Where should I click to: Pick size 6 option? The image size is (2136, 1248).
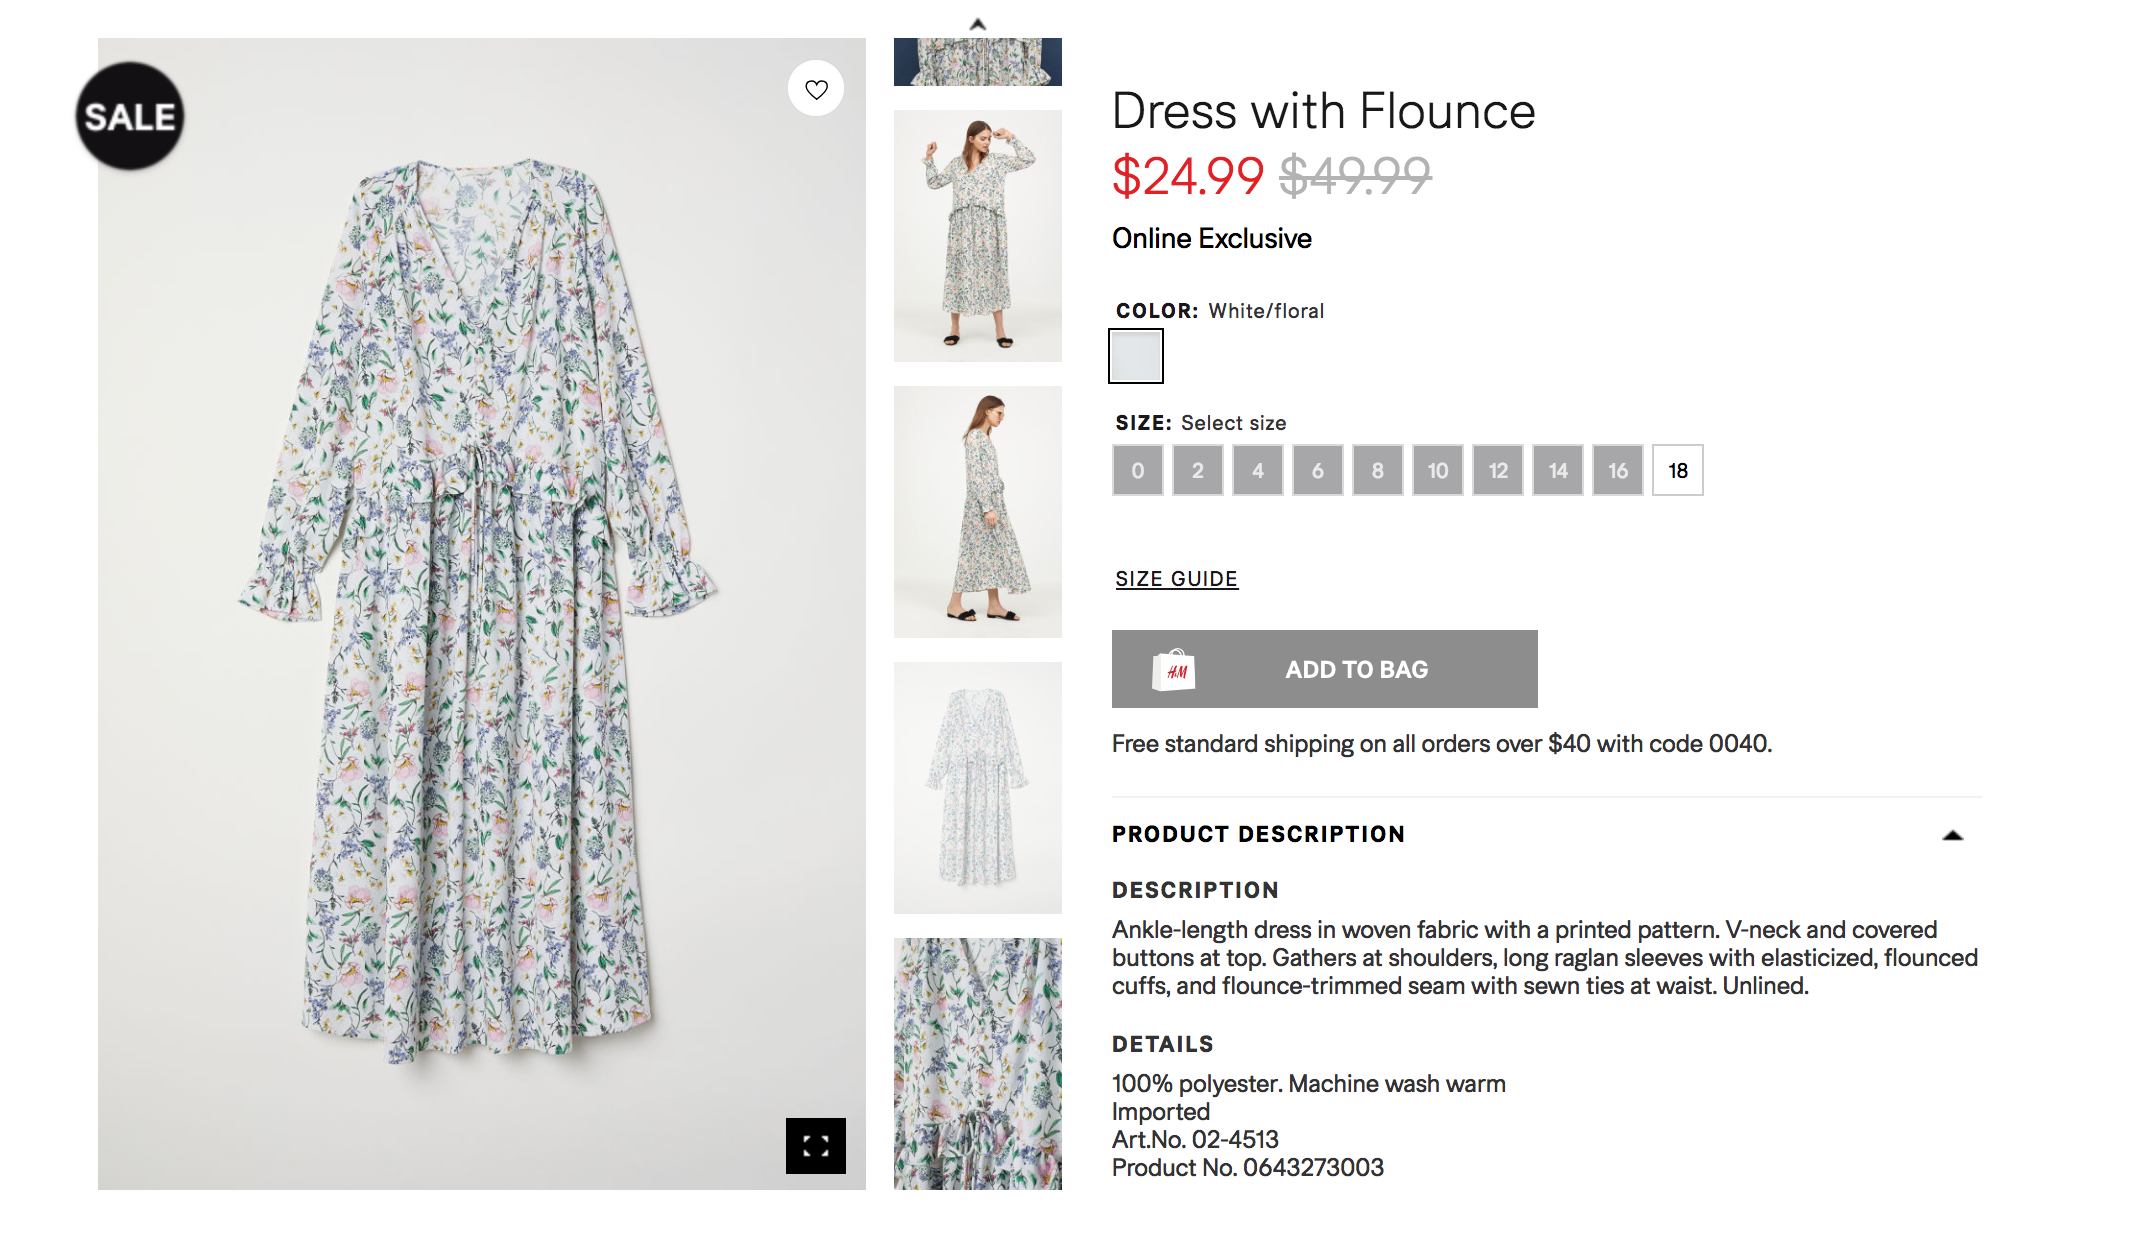(x=1317, y=470)
